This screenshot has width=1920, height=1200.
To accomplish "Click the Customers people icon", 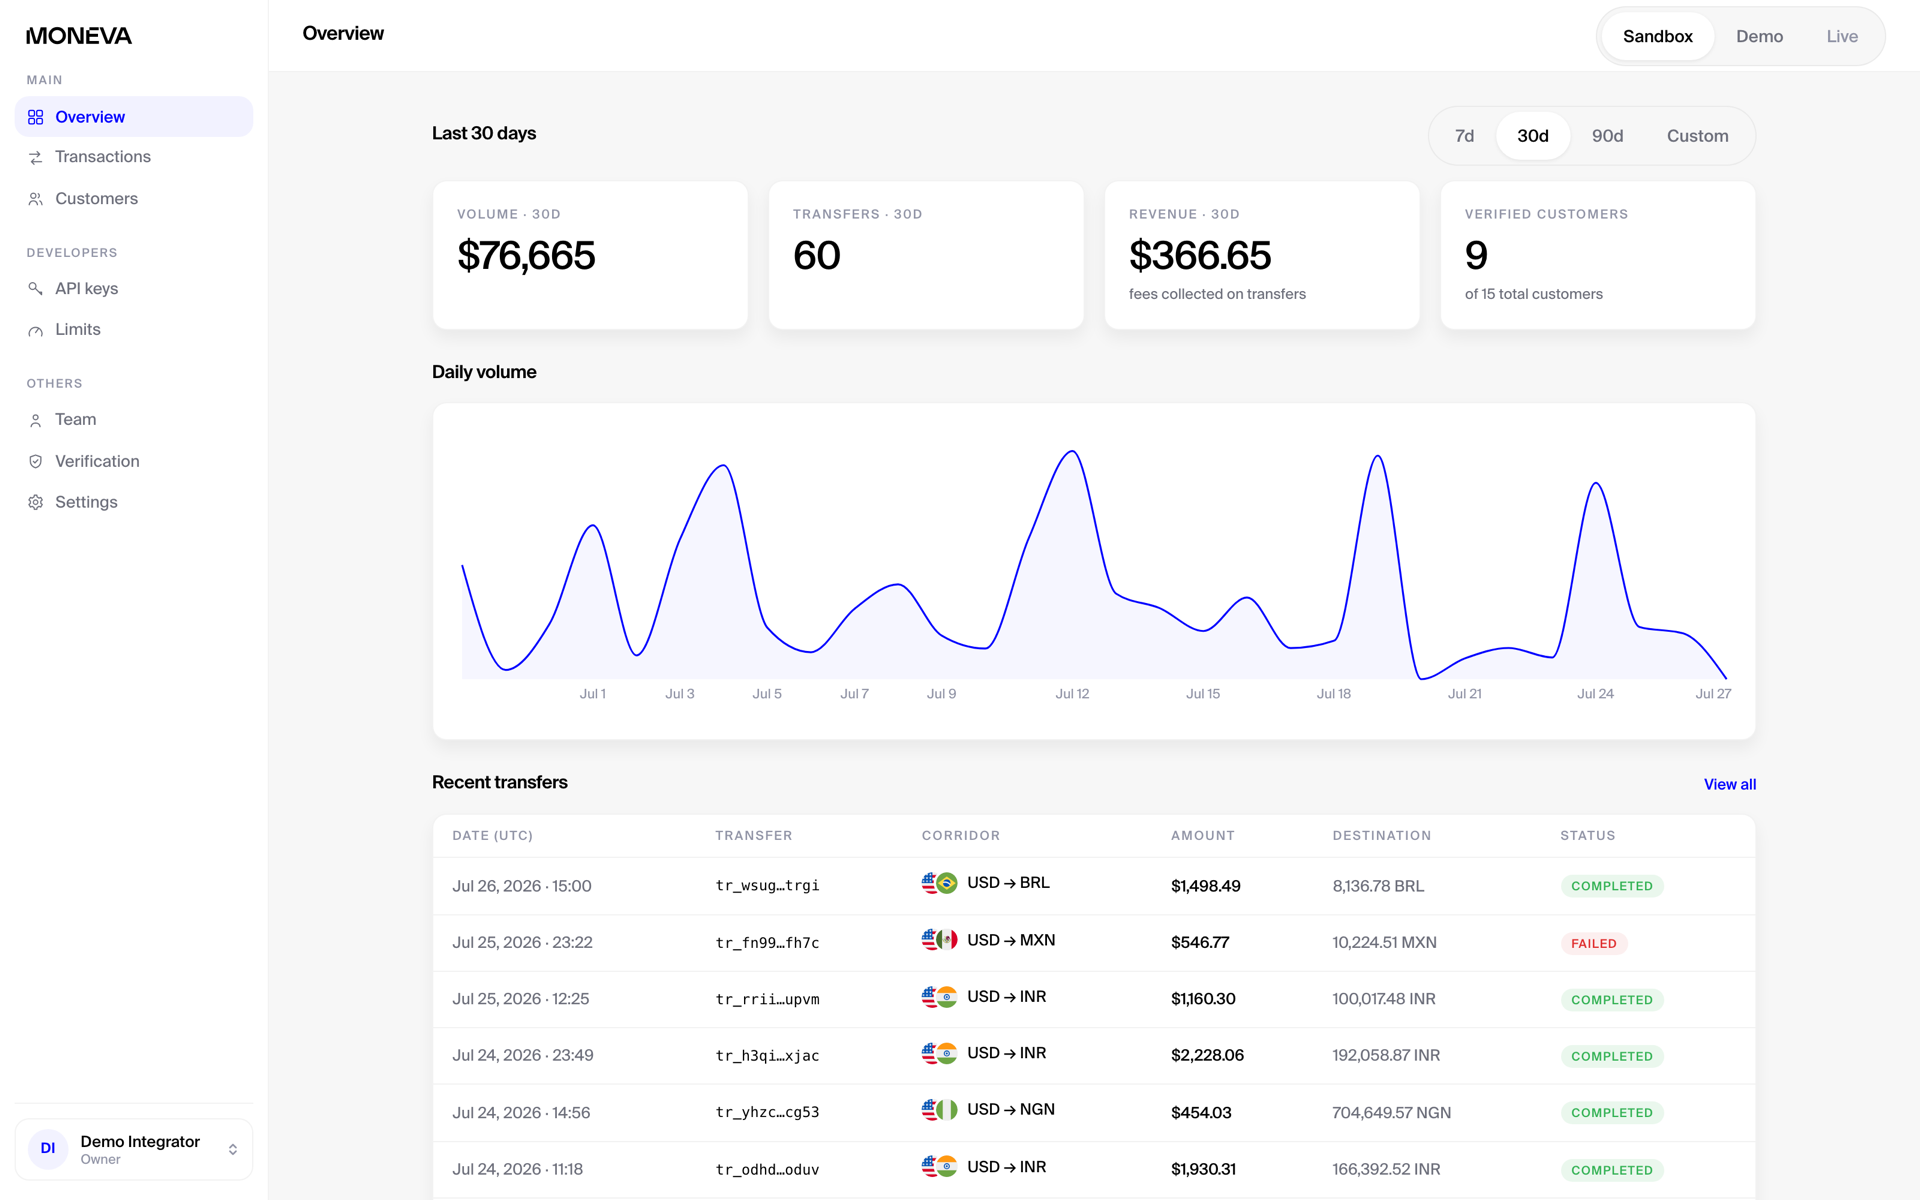I will (x=36, y=199).
